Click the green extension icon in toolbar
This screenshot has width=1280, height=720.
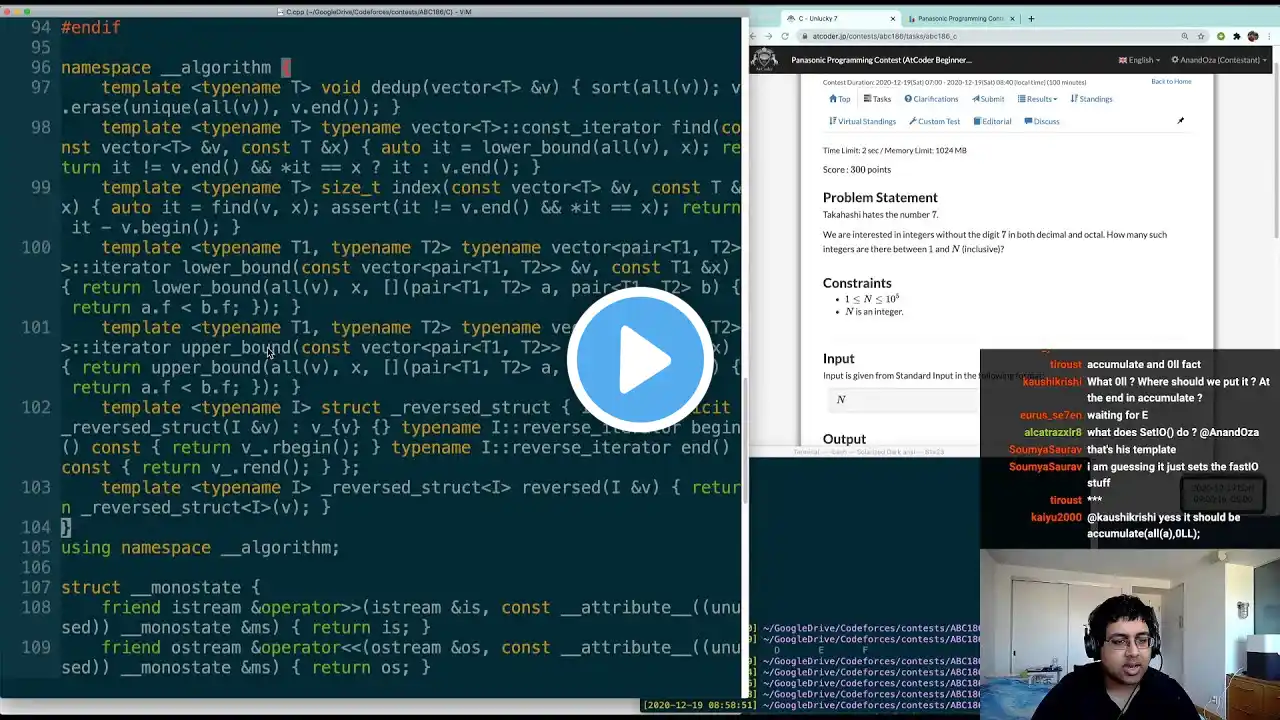(x=1221, y=36)
